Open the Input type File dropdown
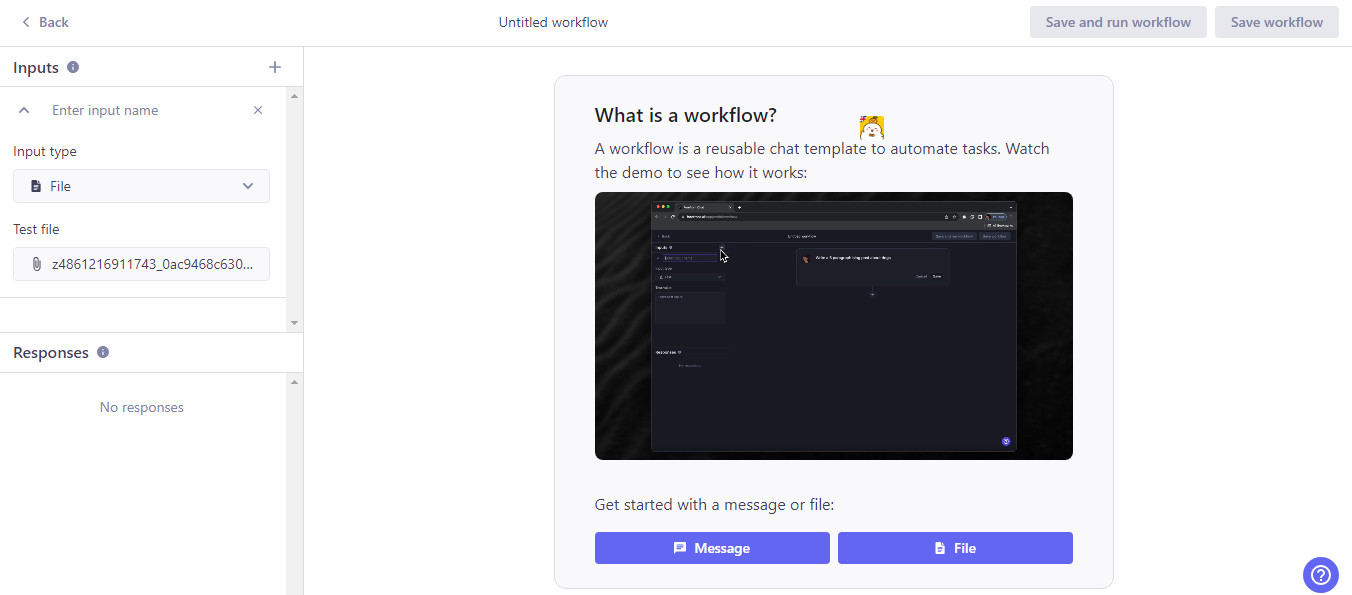 coord(141,186)
